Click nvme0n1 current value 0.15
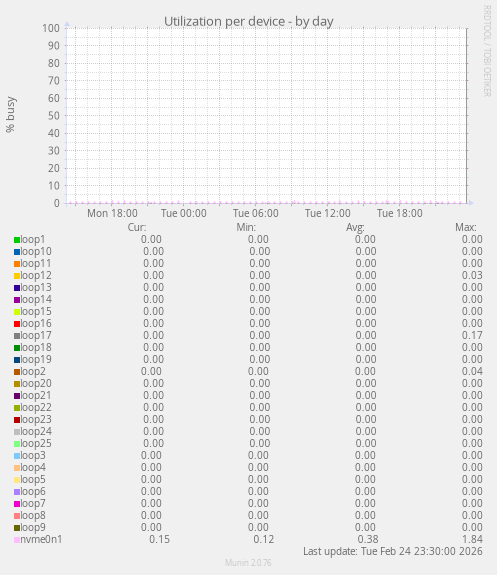The height and width of the screenshot is (575, 497). click(x=160, y=539)
